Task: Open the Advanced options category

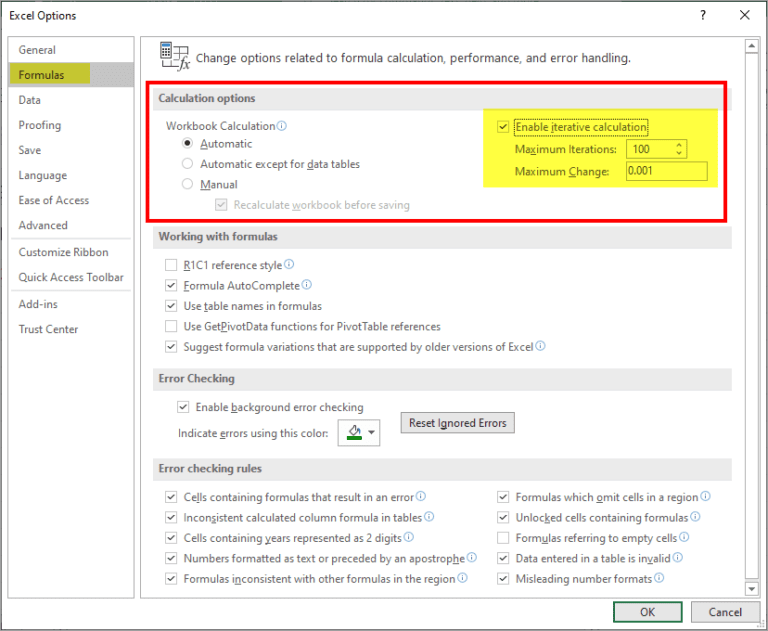Action: click(71, 225)
